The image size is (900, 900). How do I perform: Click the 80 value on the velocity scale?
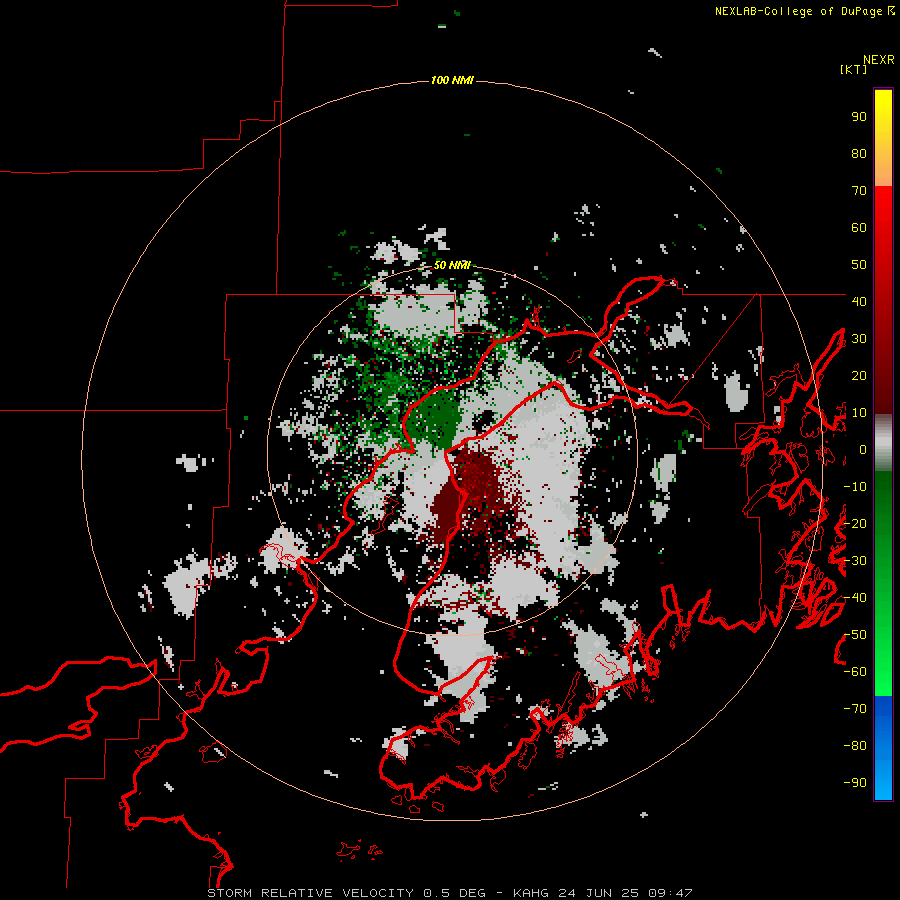tap(859, 154)
